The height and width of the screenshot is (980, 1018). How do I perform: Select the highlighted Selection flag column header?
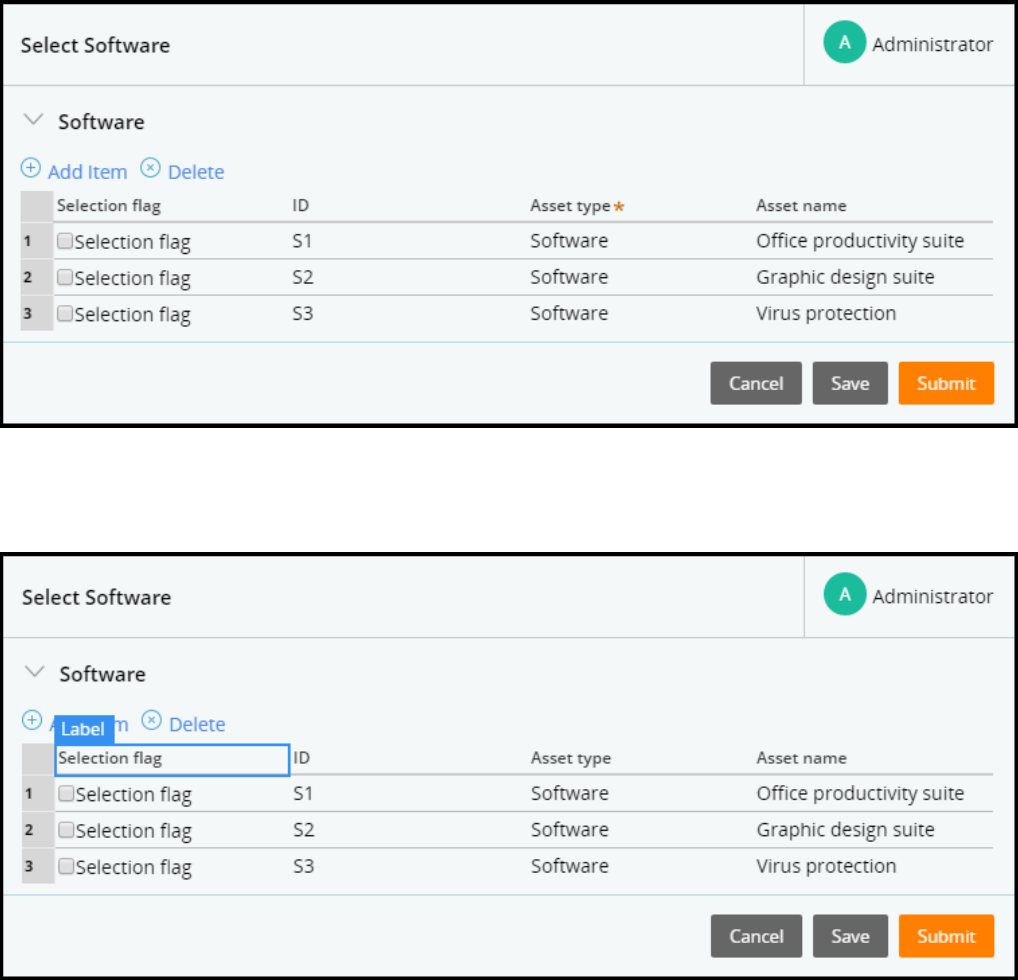(172, 759)
